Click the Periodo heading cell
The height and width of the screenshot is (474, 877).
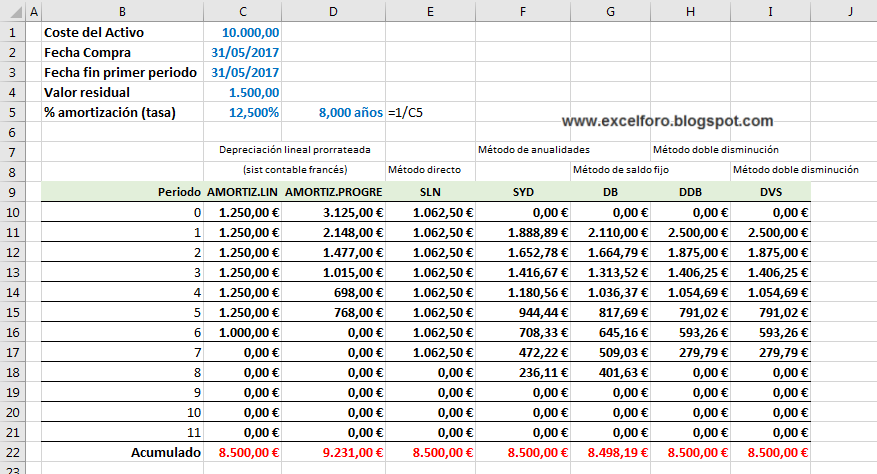(x=122, y=193)
